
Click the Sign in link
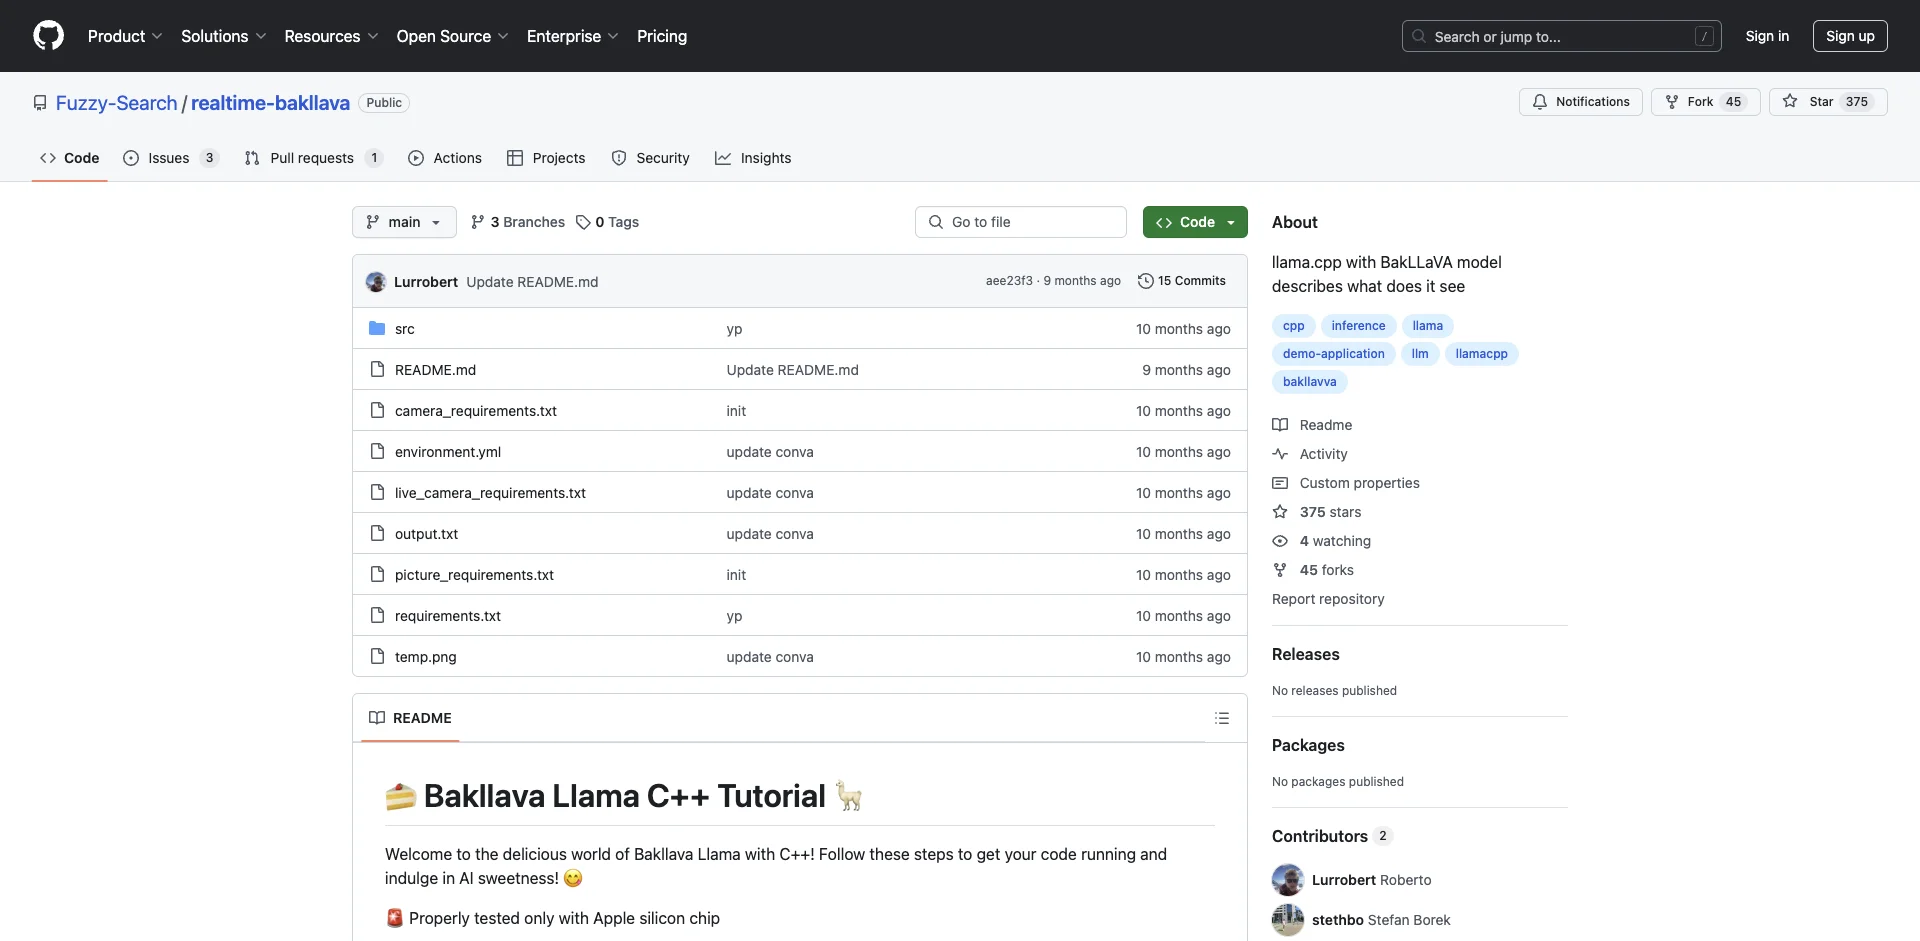[x=1767, y=36]
